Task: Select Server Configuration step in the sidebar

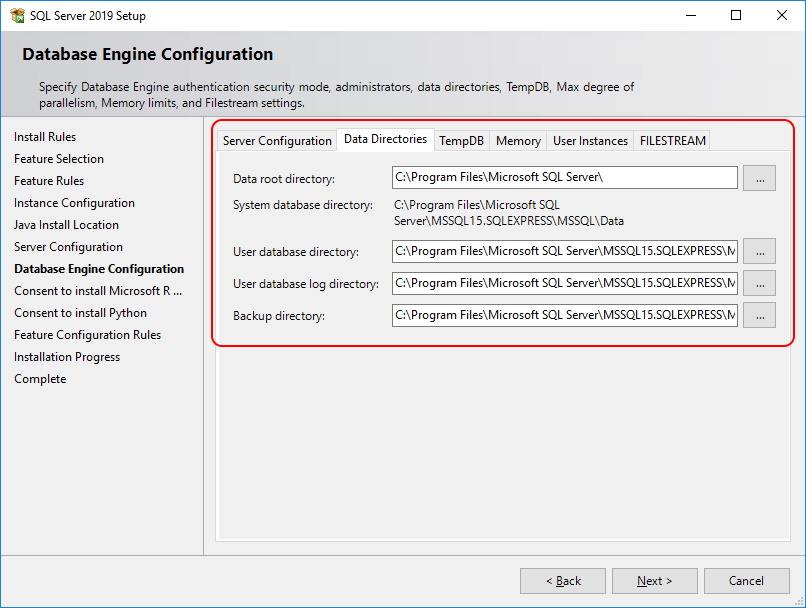Action: [x=68, y=247]
